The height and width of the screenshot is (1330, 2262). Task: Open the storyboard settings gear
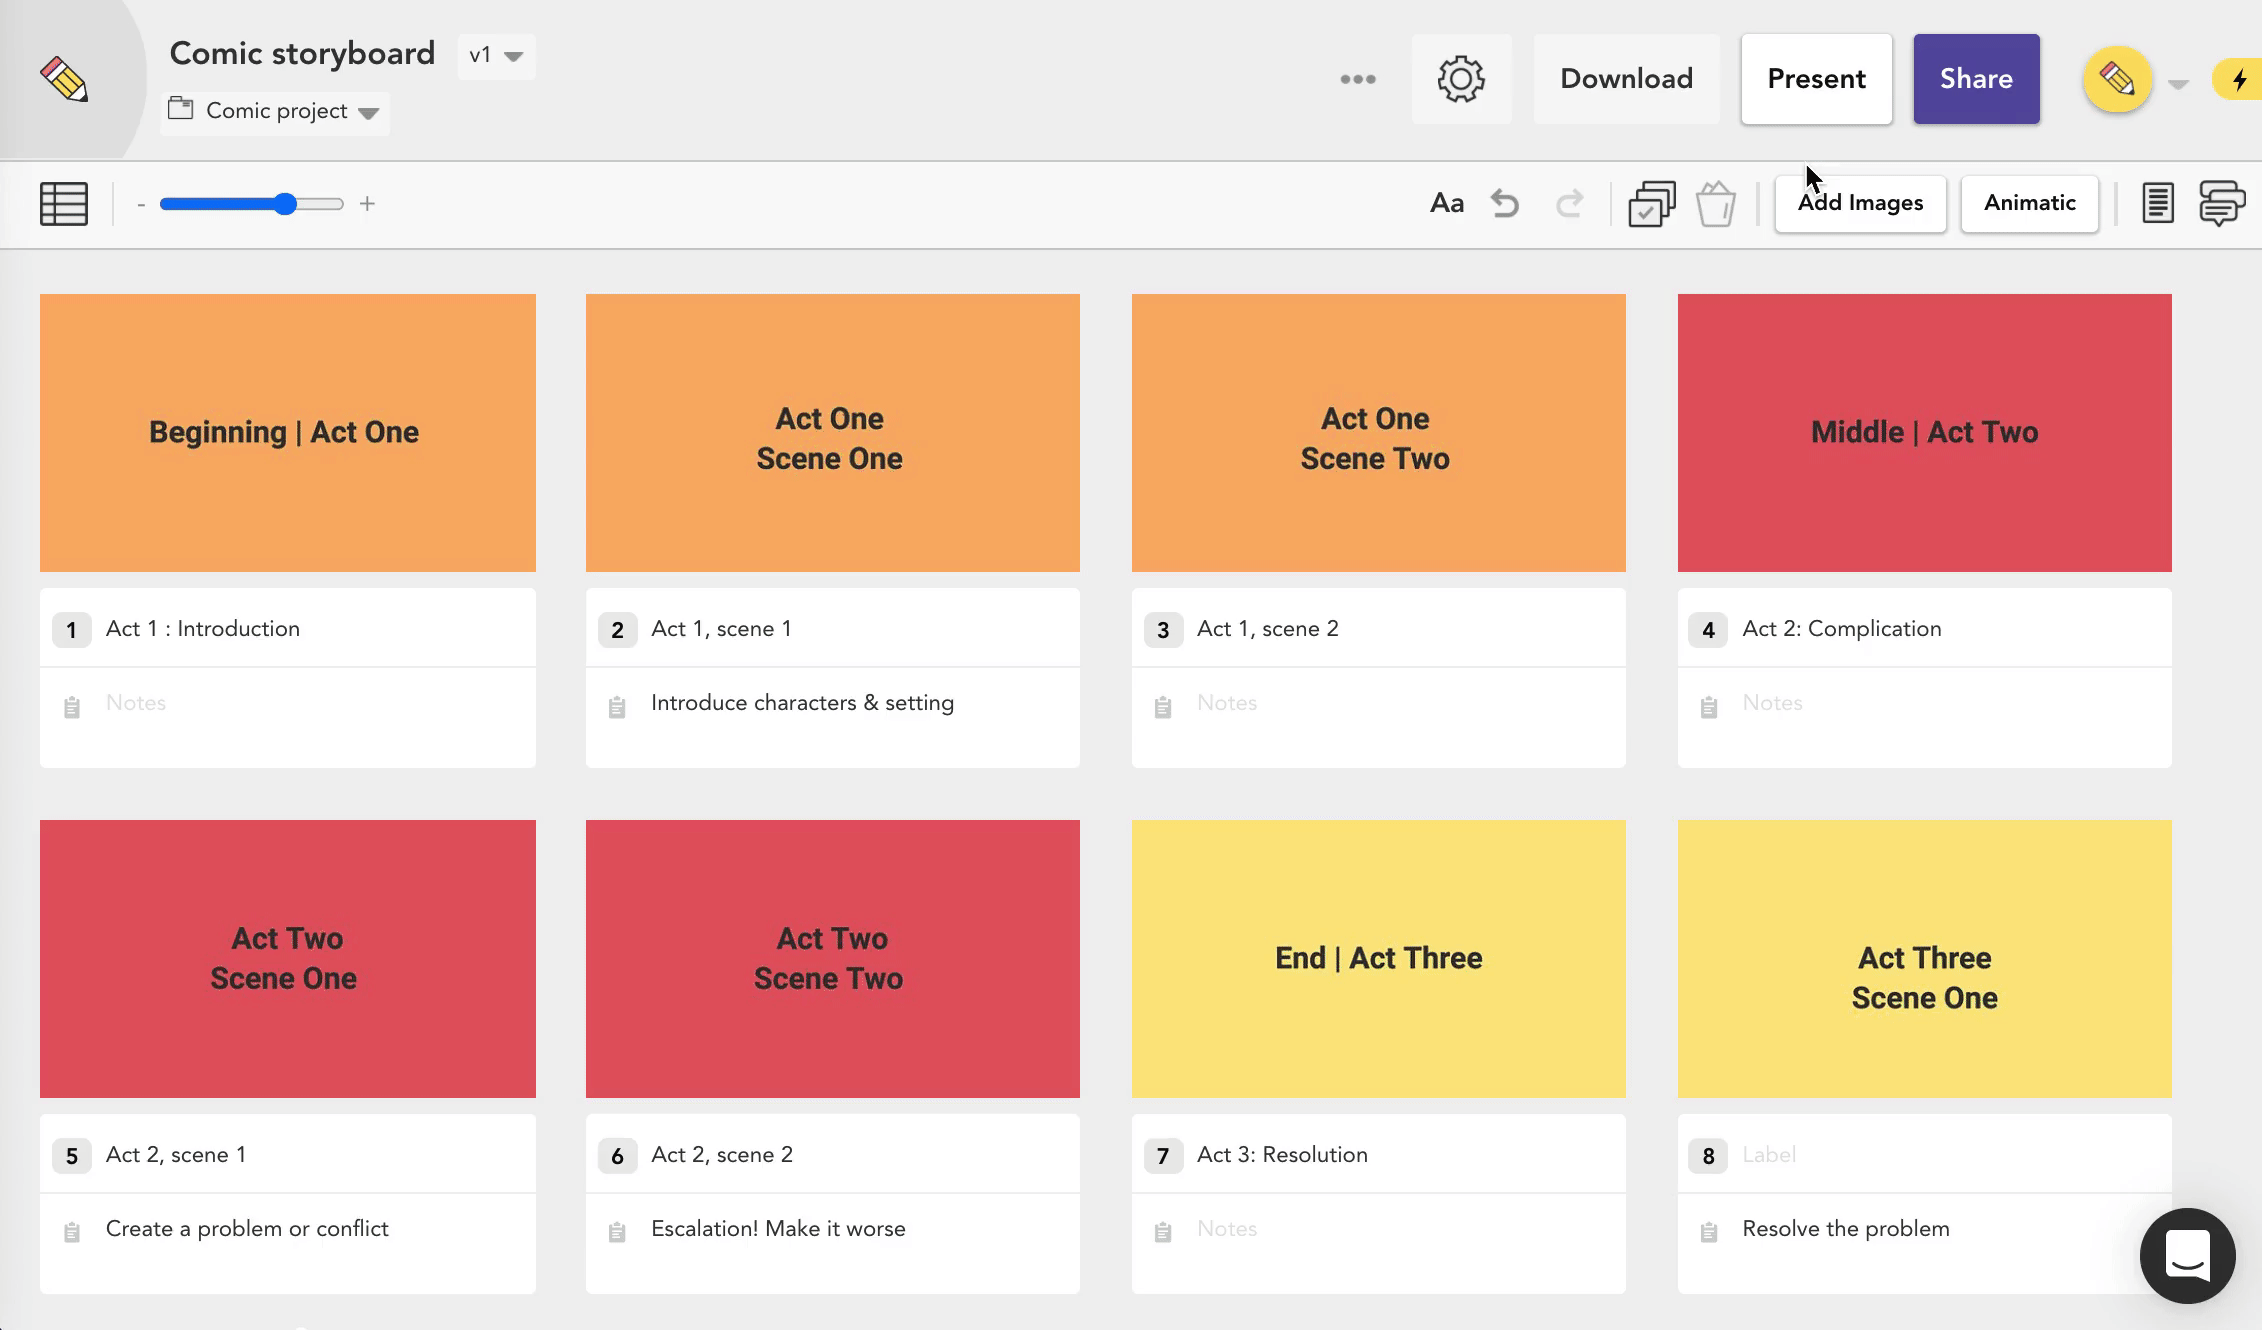[x=1461, y=79]
